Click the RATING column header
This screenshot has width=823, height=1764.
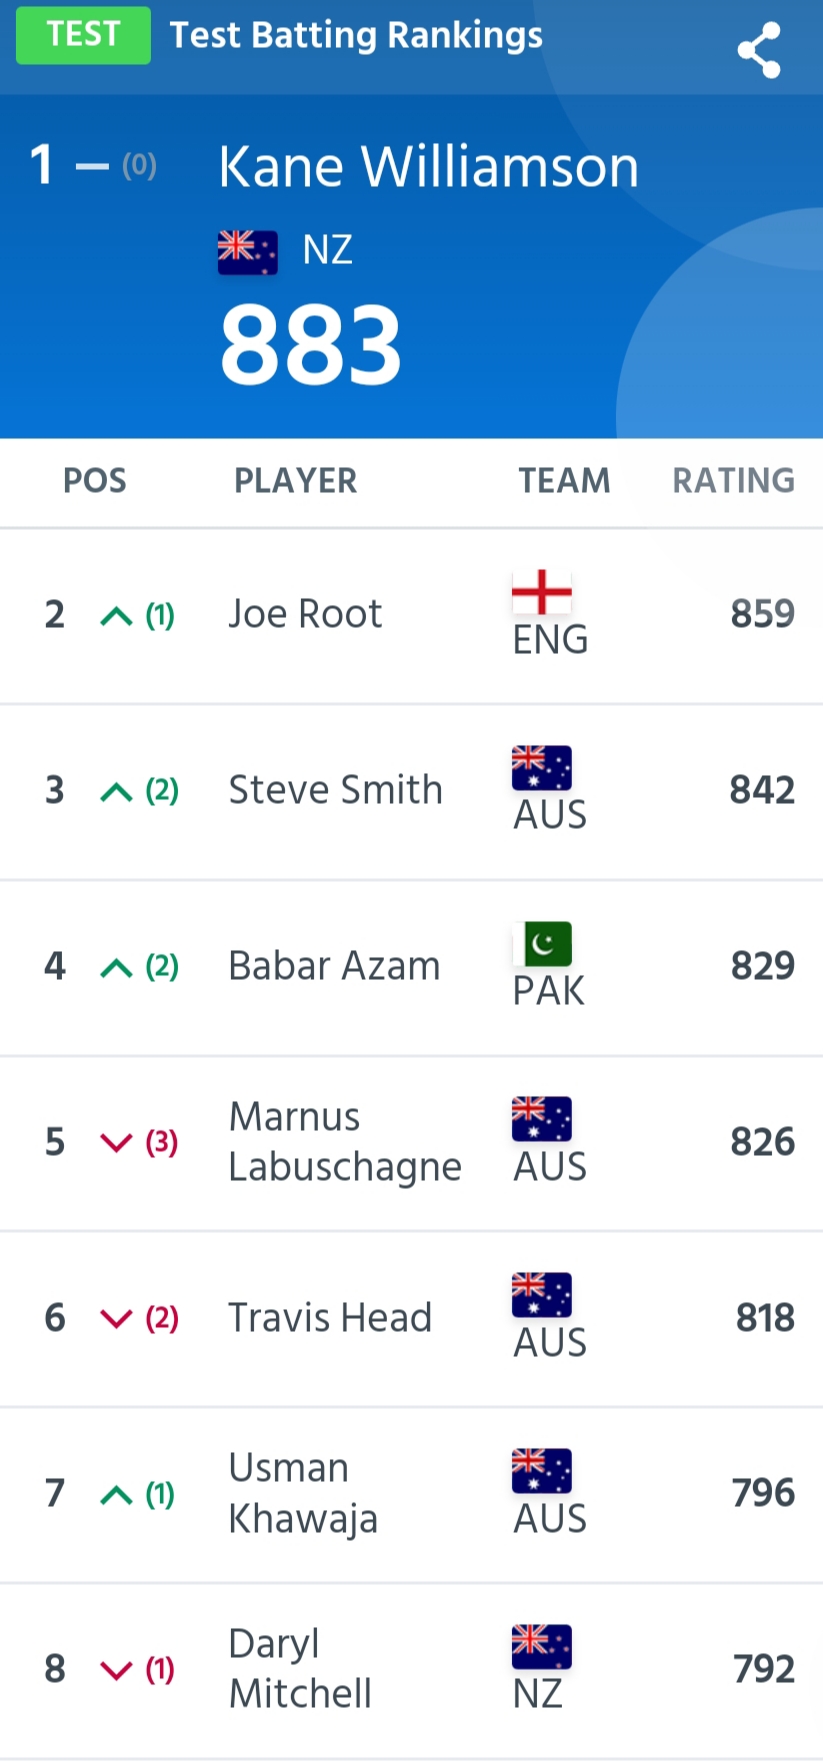tap(733, 481)
